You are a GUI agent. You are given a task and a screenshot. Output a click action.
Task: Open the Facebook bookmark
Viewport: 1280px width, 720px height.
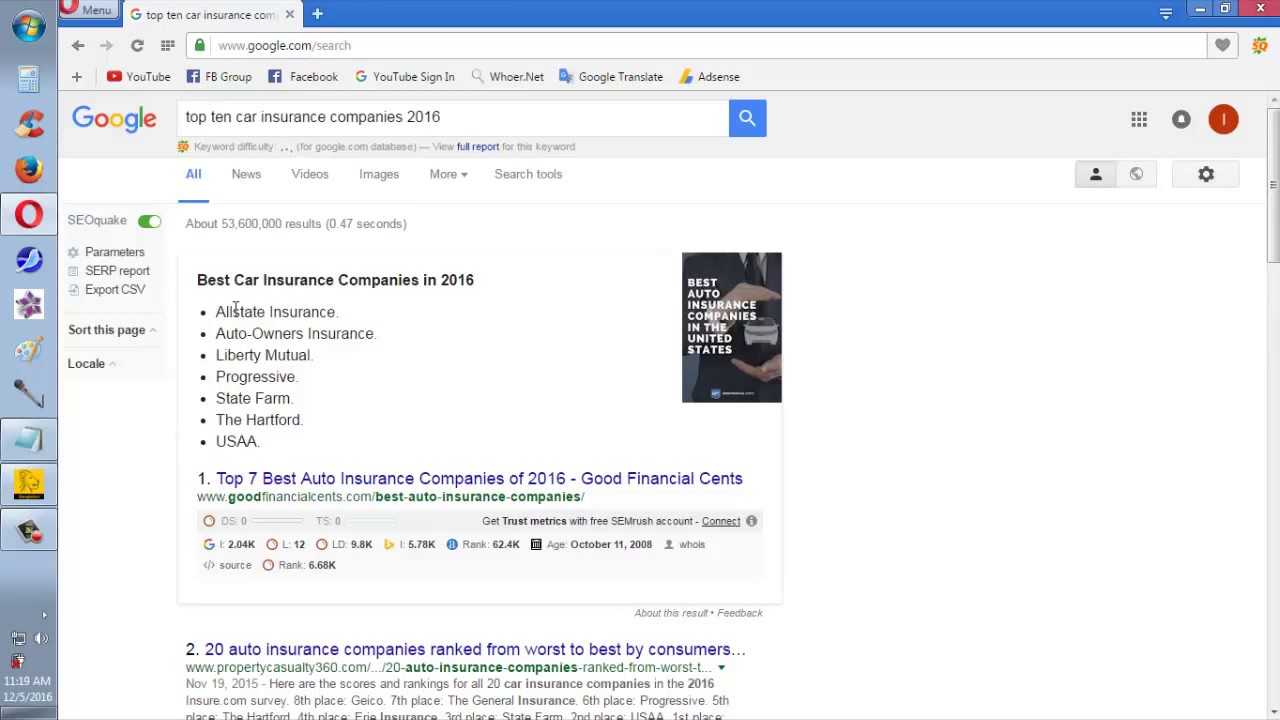[303, 76]
